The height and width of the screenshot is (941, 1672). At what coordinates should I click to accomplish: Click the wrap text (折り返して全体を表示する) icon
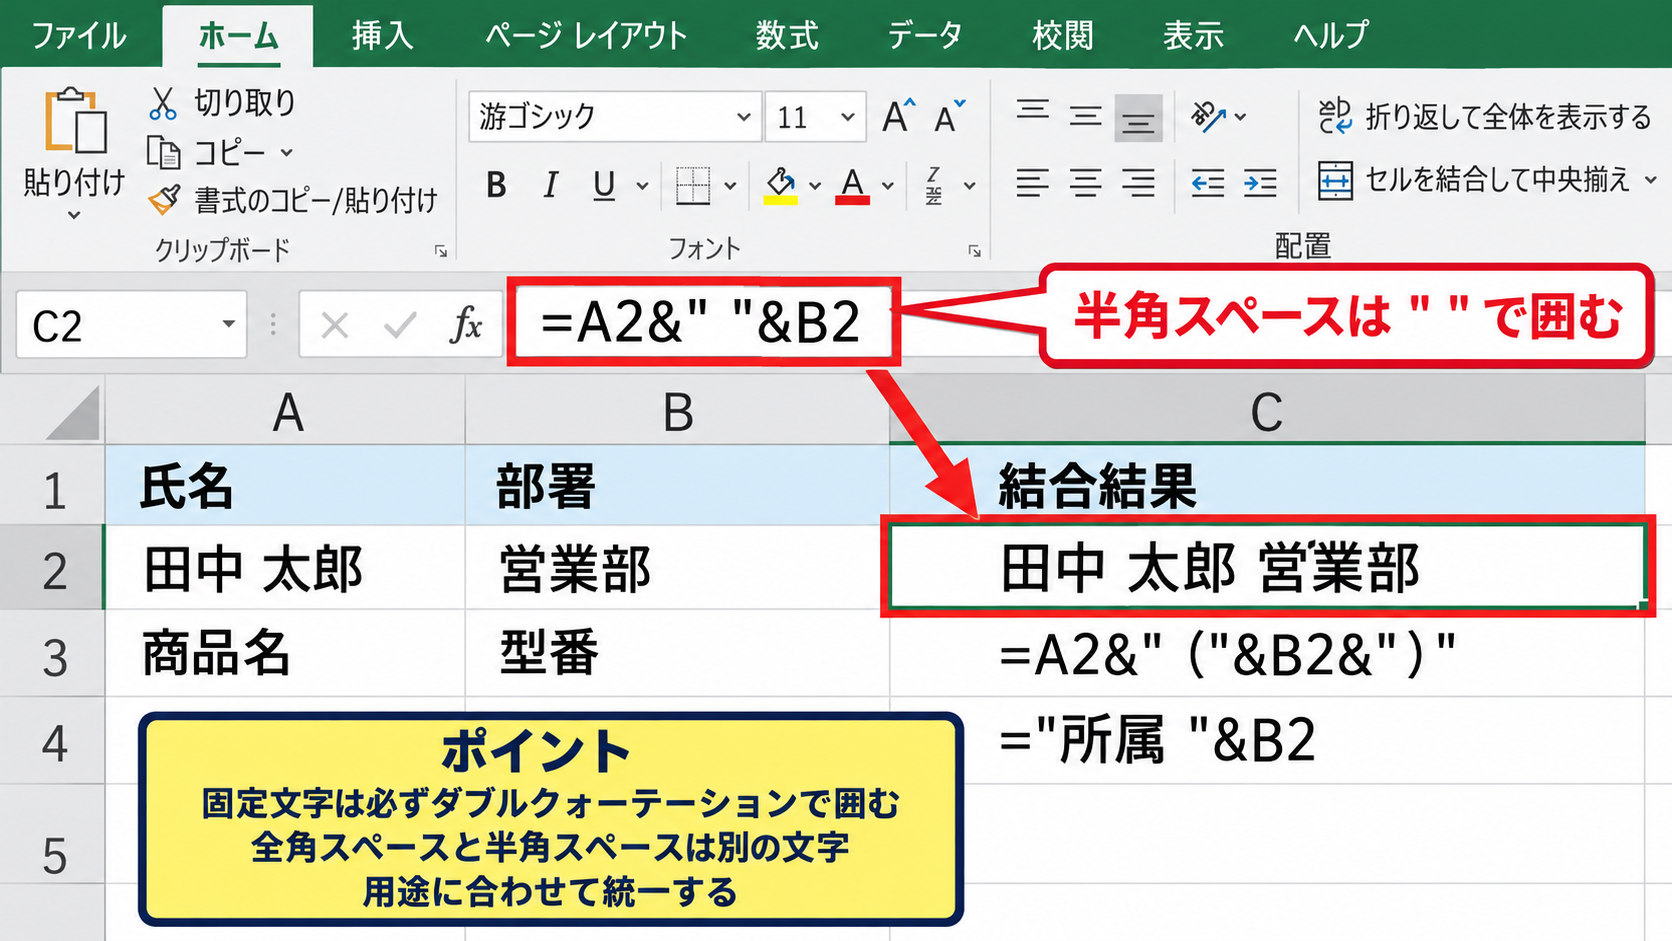tap(1335, 117)
